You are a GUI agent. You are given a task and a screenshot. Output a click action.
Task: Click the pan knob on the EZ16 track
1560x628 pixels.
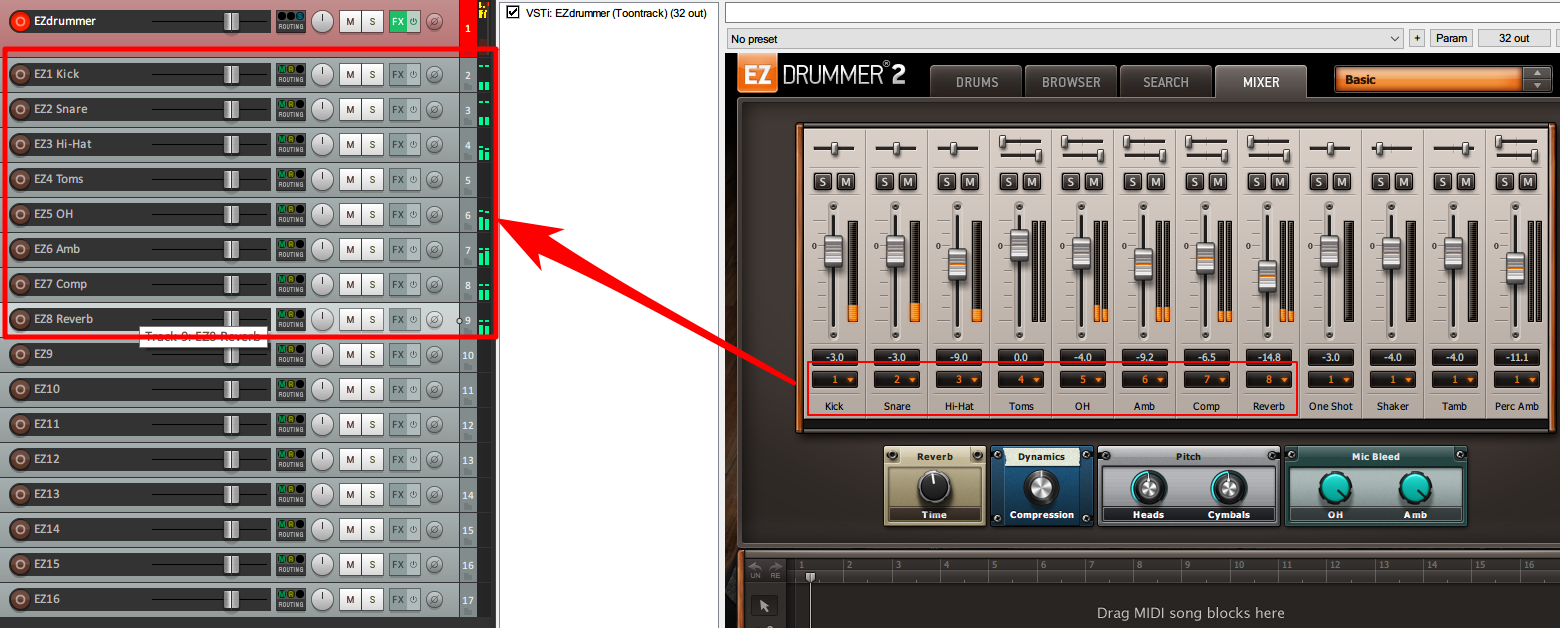[322, 599]
